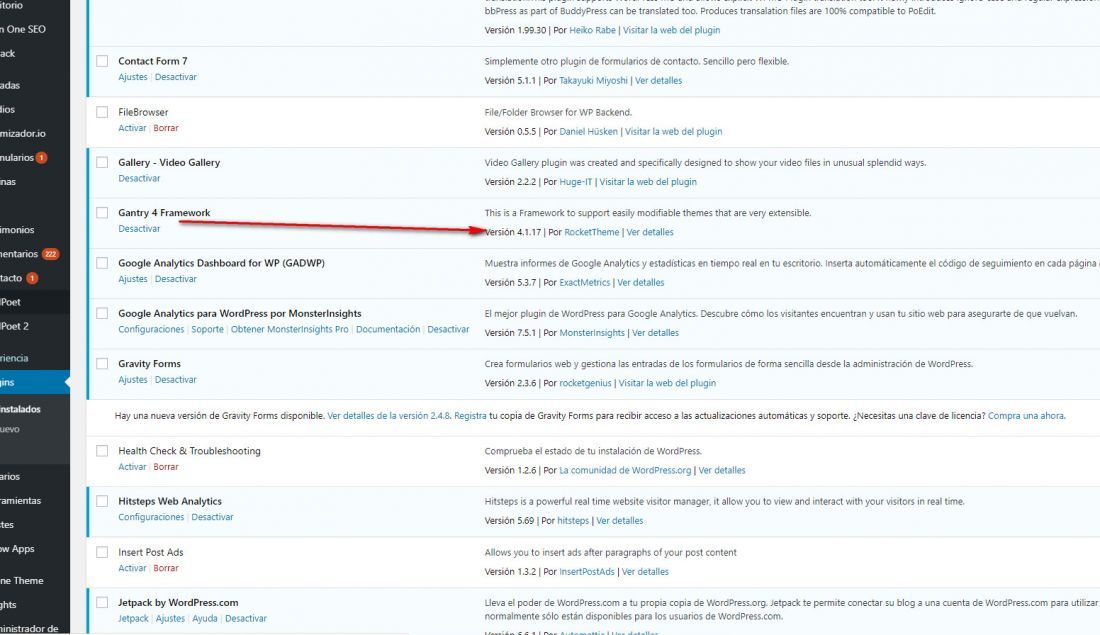1100x635 pixels.
Task: Select the MonsterInsights plugin checkbox
Action: point(102,314)
